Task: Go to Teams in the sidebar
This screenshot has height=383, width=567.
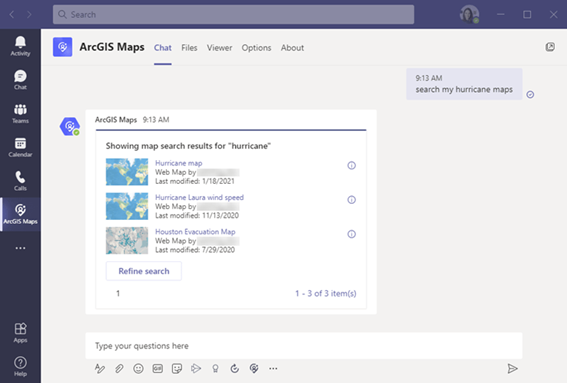Action: click(20, 114)
